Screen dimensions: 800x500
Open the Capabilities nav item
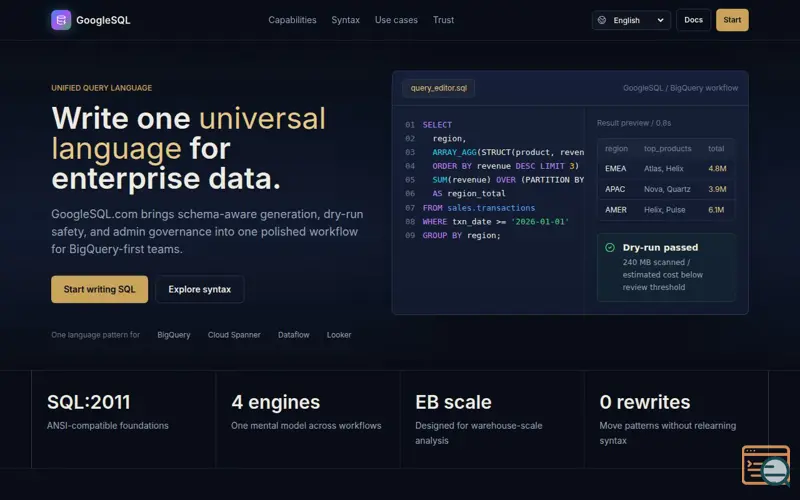coord(292,20)
